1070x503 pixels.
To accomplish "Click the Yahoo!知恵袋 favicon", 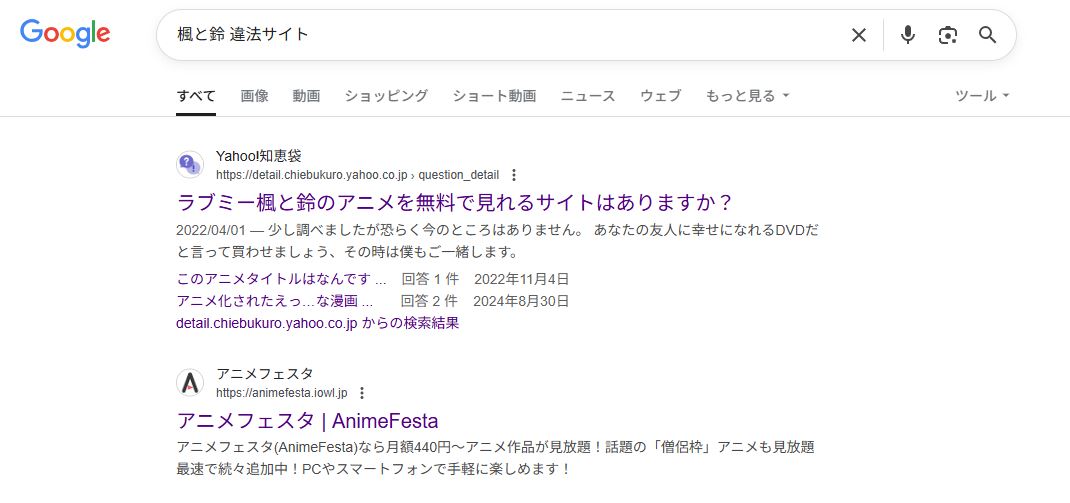I will coord(190,164).
